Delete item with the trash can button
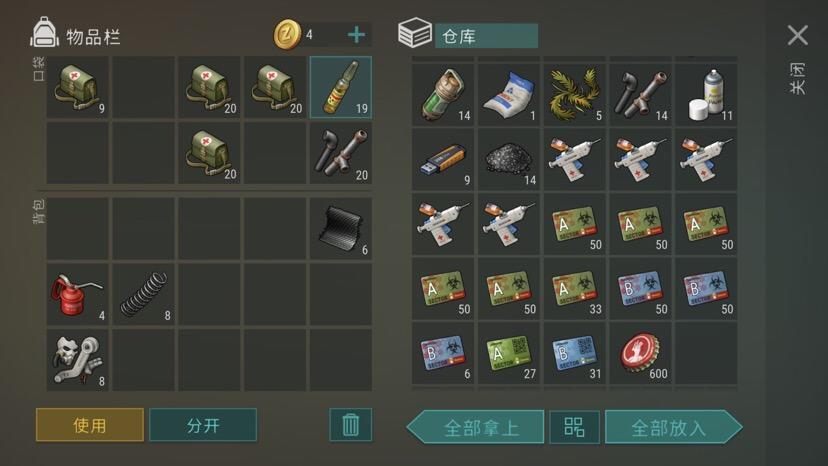The width and height of the screenshot is (828, 466). 351,425
